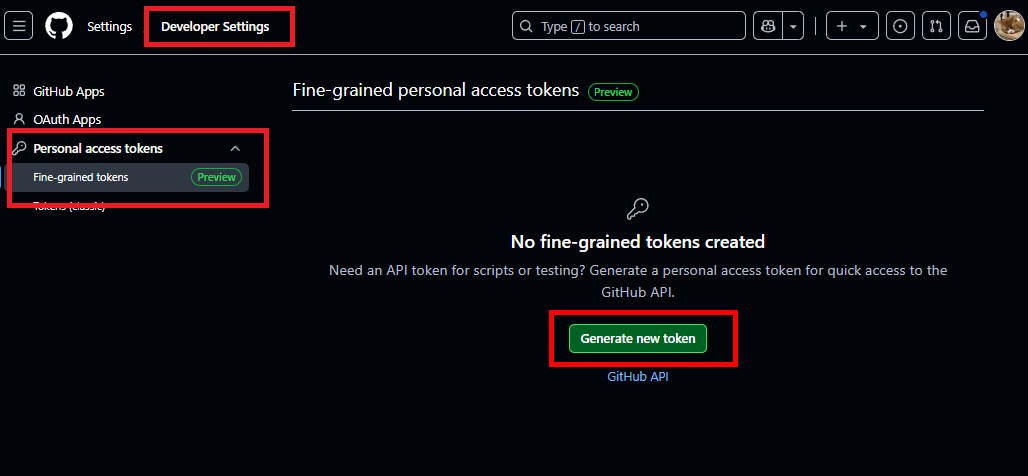Collapse the Personal access tokens section
1028x476 pixels.
[235, 149]
